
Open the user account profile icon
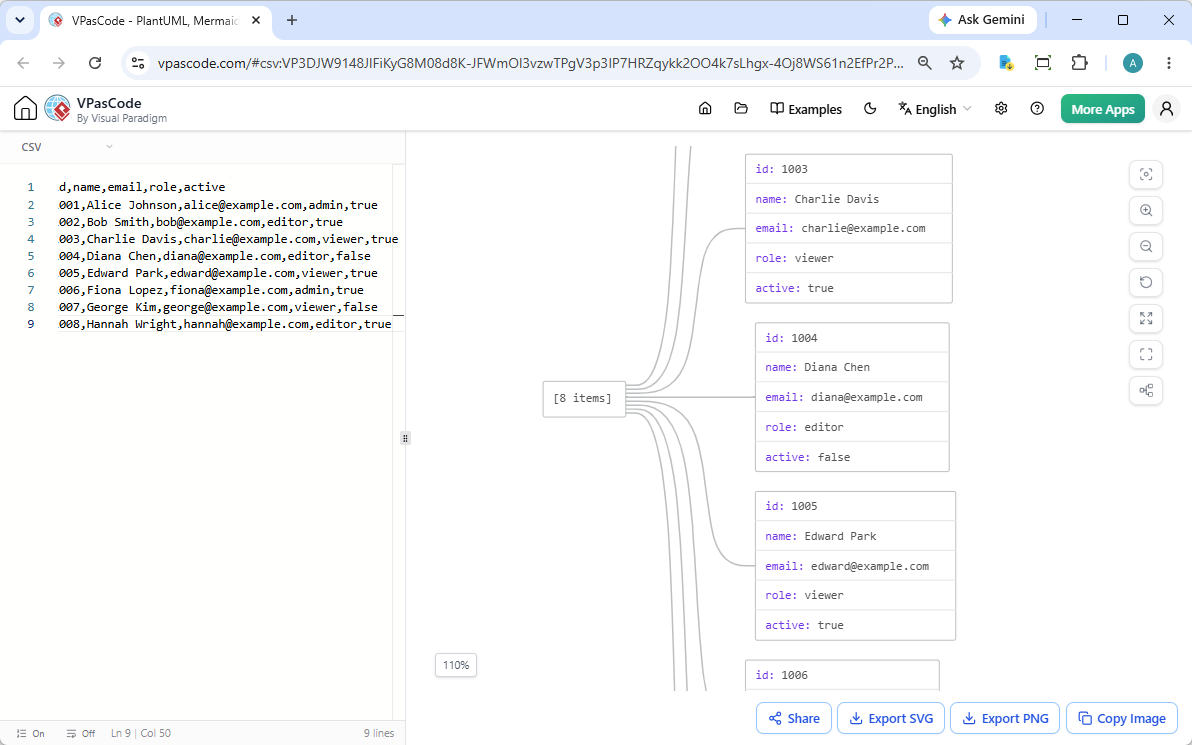[x=1166, y=109]
